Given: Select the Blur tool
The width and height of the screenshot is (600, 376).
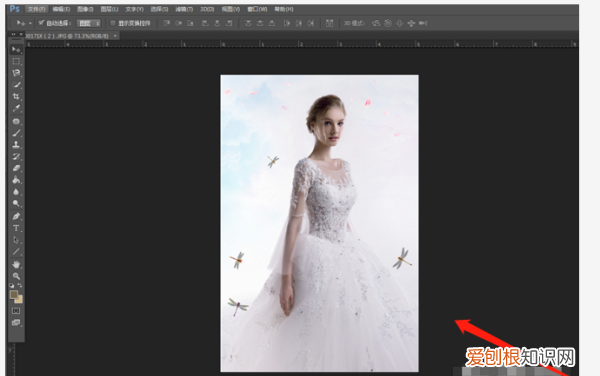Looking at the screenshot, I should coord(16,192).
